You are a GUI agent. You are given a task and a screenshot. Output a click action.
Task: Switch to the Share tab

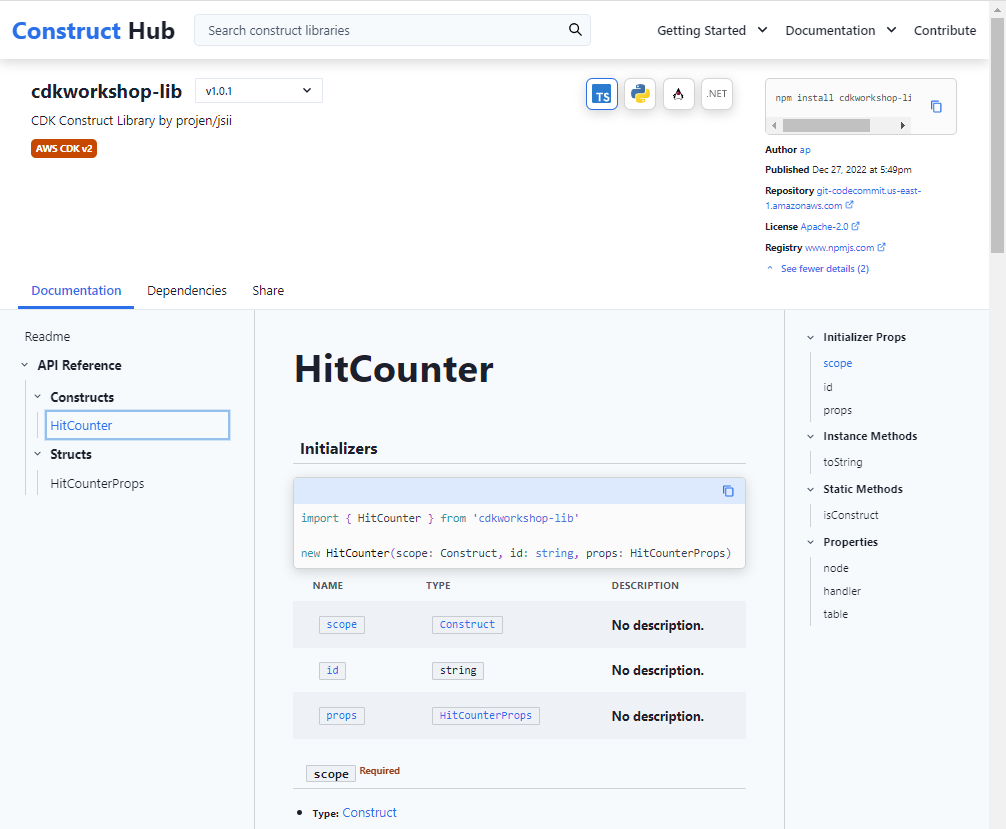tap(268, 291)
